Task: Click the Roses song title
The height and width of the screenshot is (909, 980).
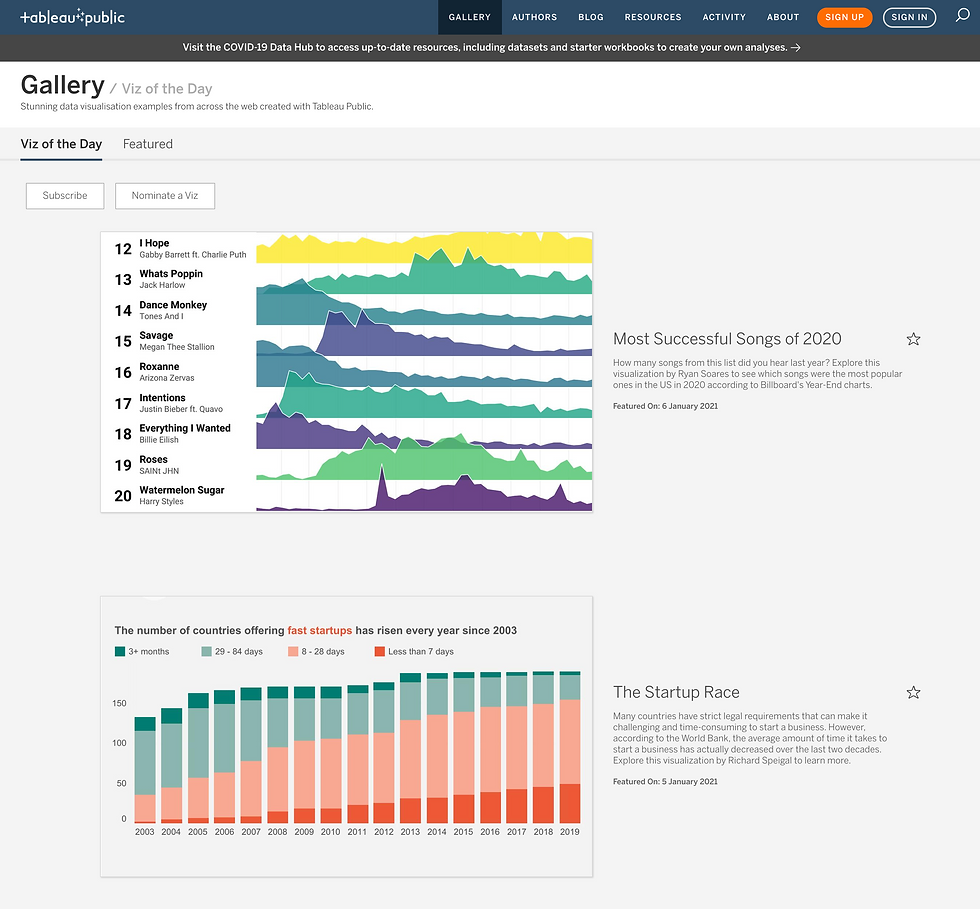Action: pos(153,460)
